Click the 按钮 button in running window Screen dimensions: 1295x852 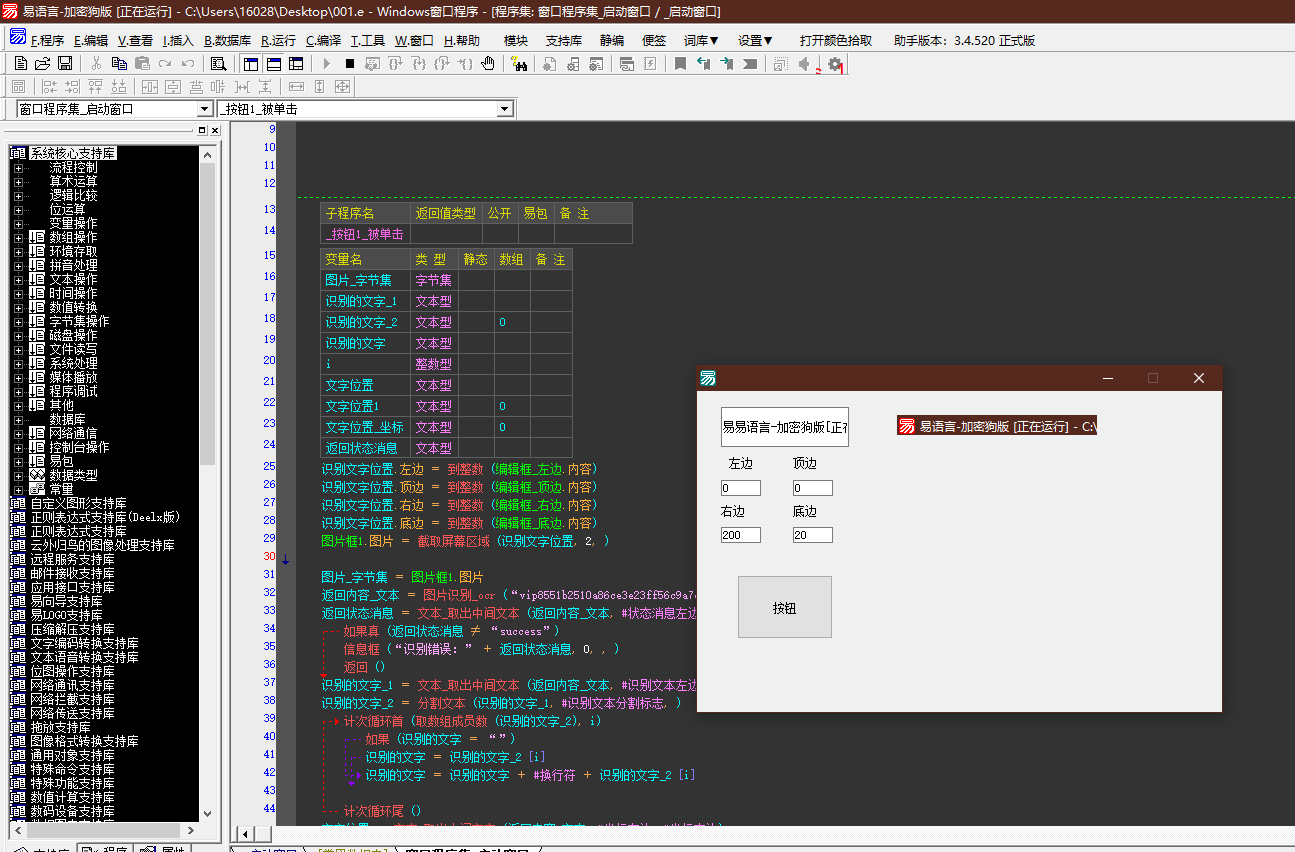point(784,607)
